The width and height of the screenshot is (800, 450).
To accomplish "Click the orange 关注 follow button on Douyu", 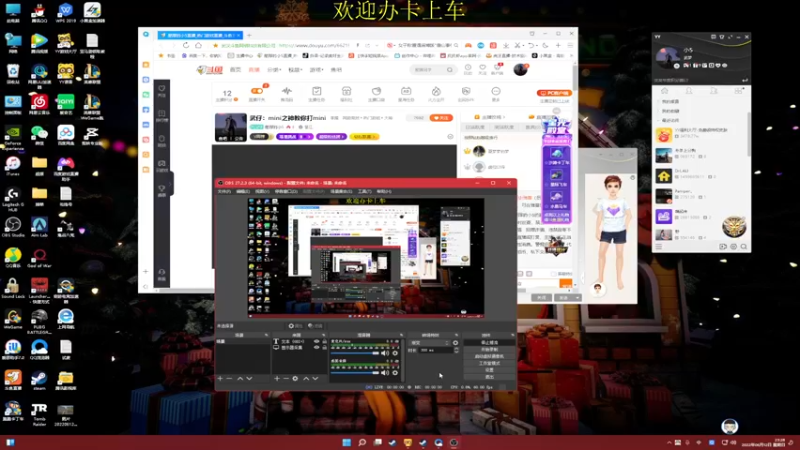I will pos(441,118).
